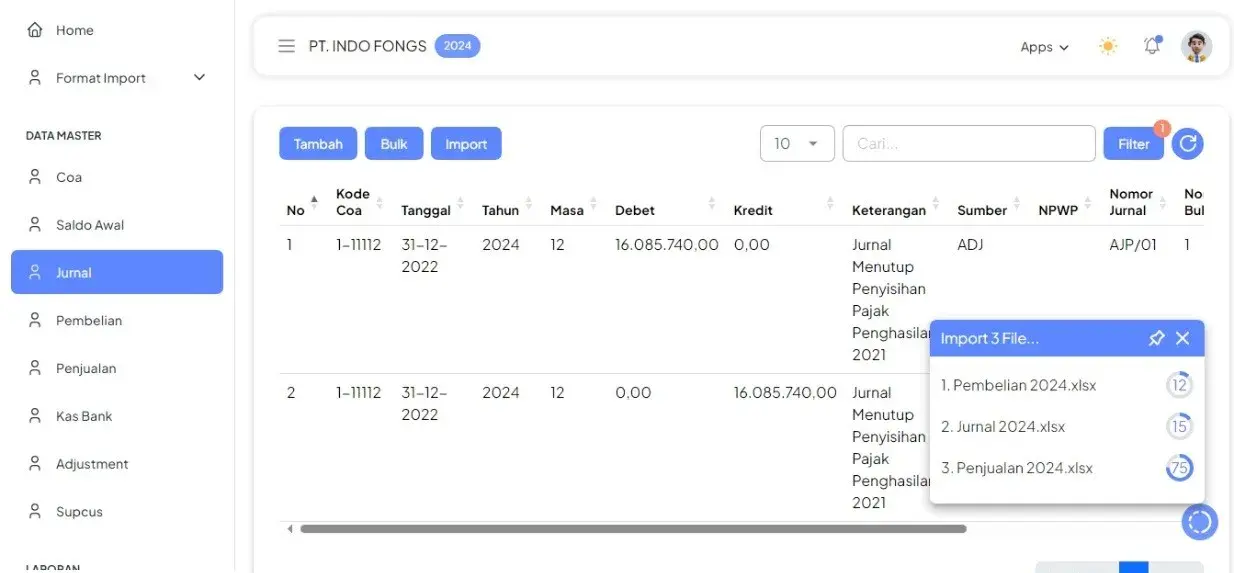This screenshot has width=1234, height=573.
Task: Sort by Tanggal column arrows
Action: point(461,203)
